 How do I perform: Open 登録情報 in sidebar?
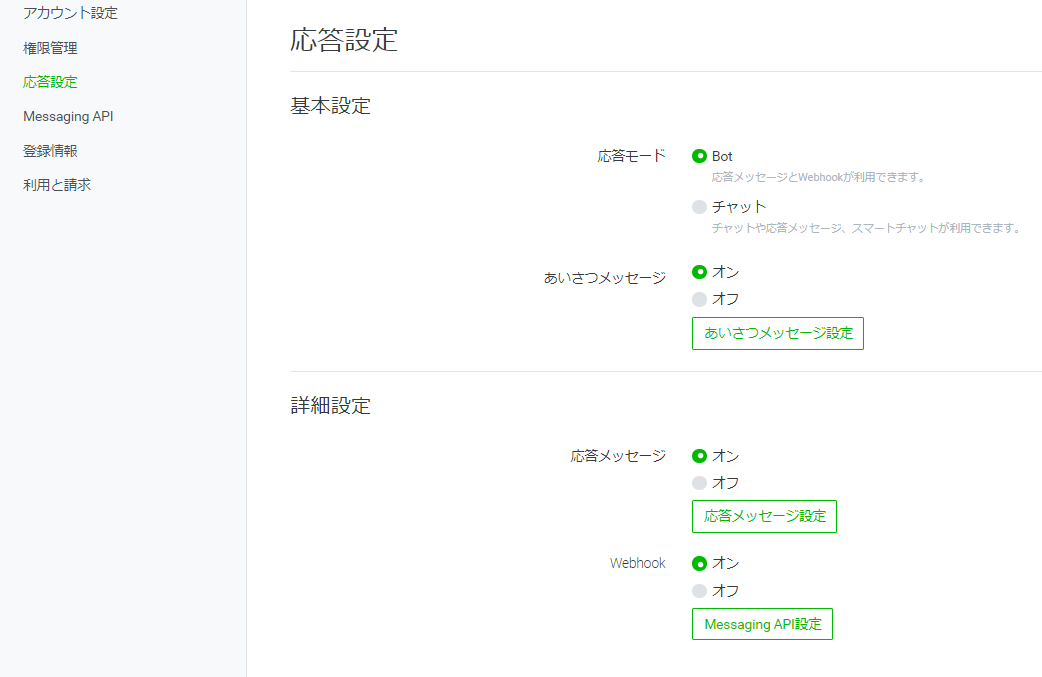[51, 151]
